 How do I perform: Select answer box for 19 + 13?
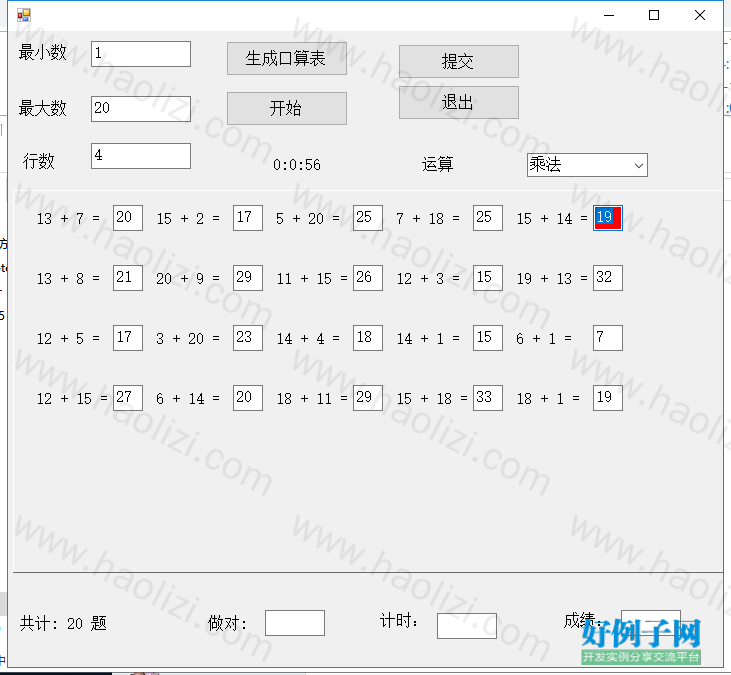(x=608, y=278)
